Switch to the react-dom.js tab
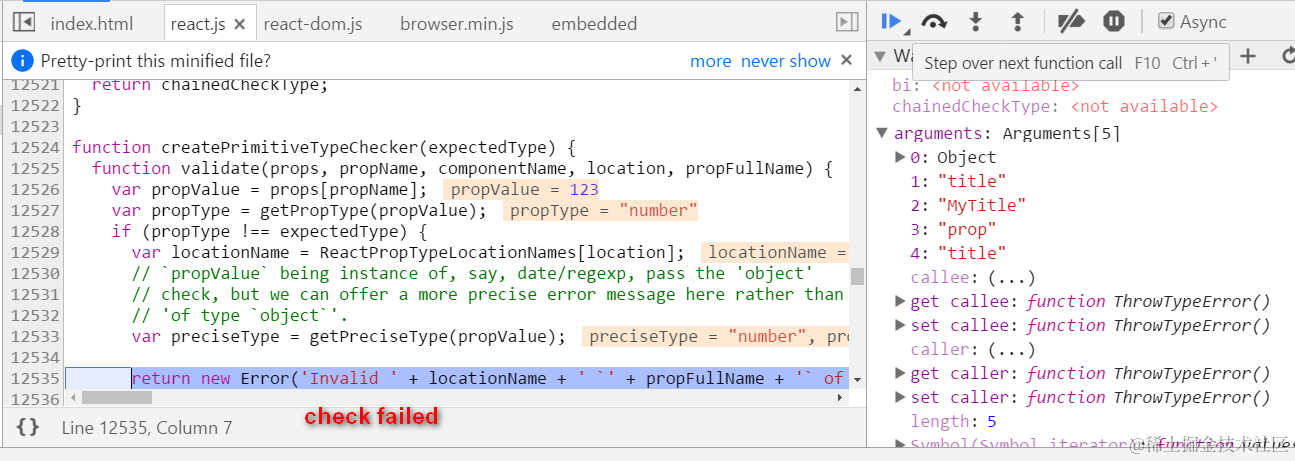1295x461 pixels. 312,23
